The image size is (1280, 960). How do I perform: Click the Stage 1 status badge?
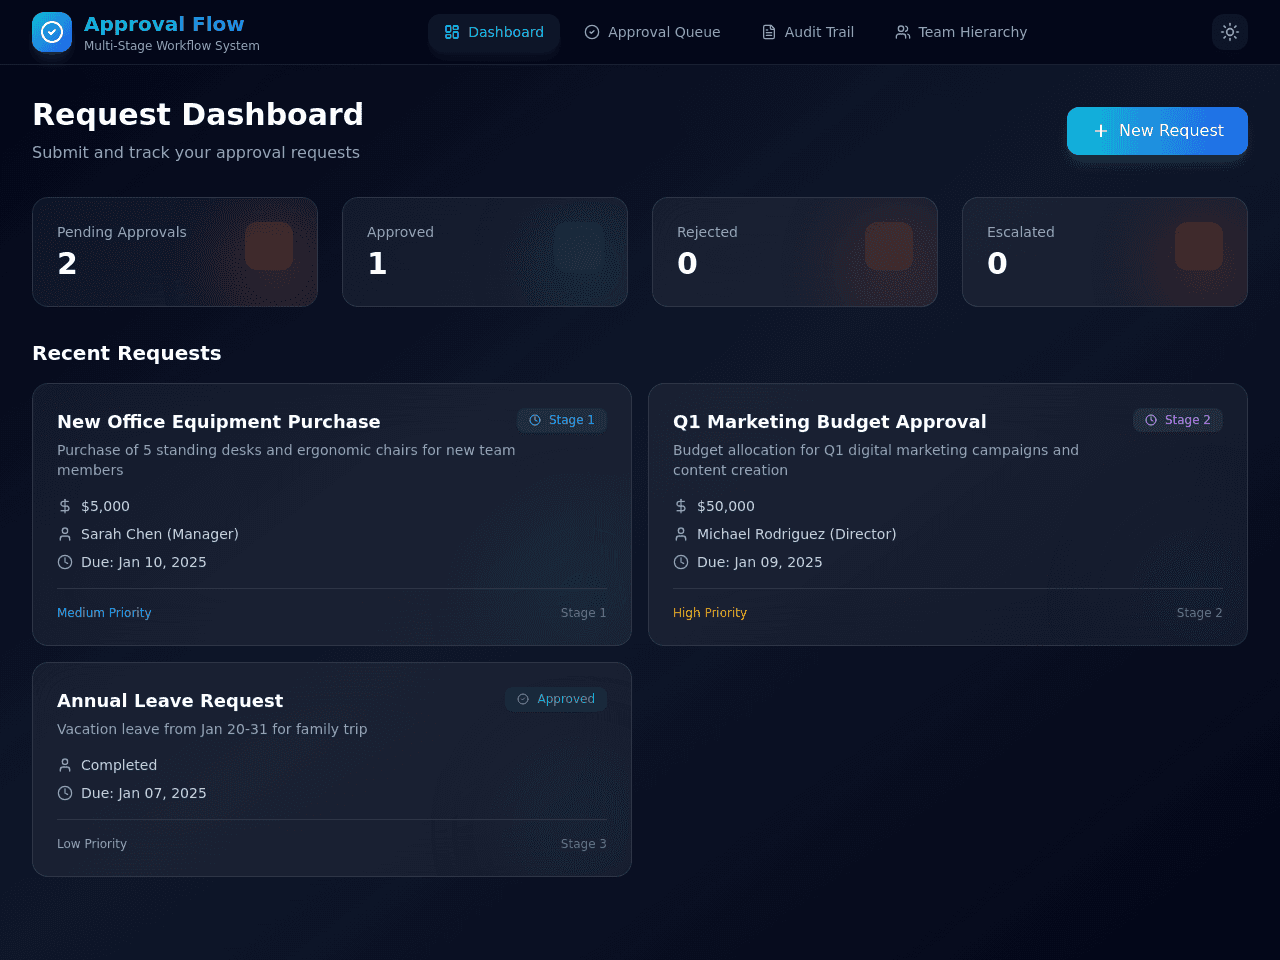click(x=562, y=420)
